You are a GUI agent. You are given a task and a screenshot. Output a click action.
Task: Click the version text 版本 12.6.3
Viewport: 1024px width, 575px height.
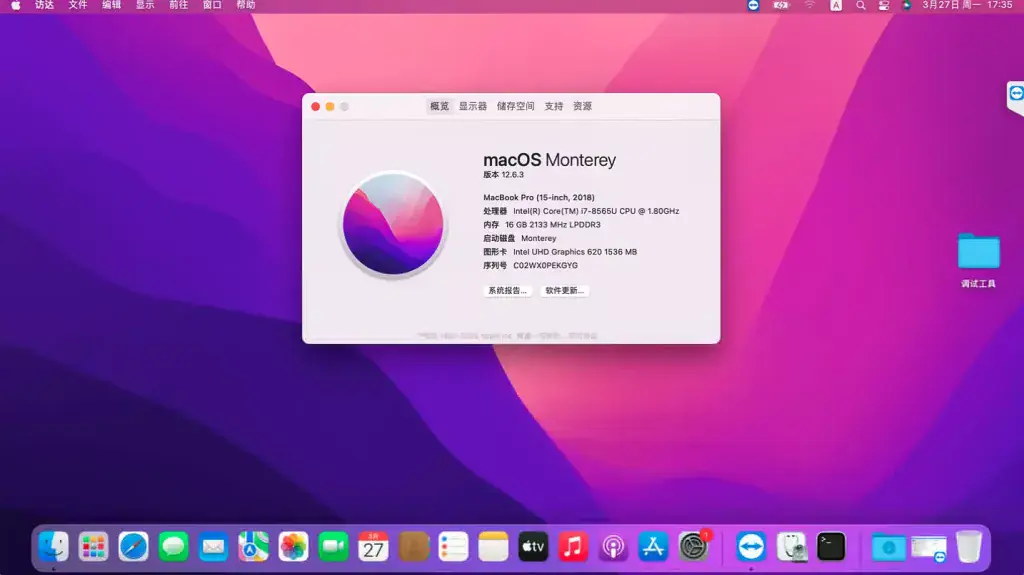(x=504, y=175)
